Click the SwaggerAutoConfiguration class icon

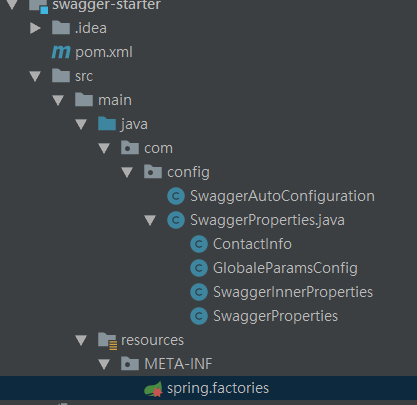[176, 196]
